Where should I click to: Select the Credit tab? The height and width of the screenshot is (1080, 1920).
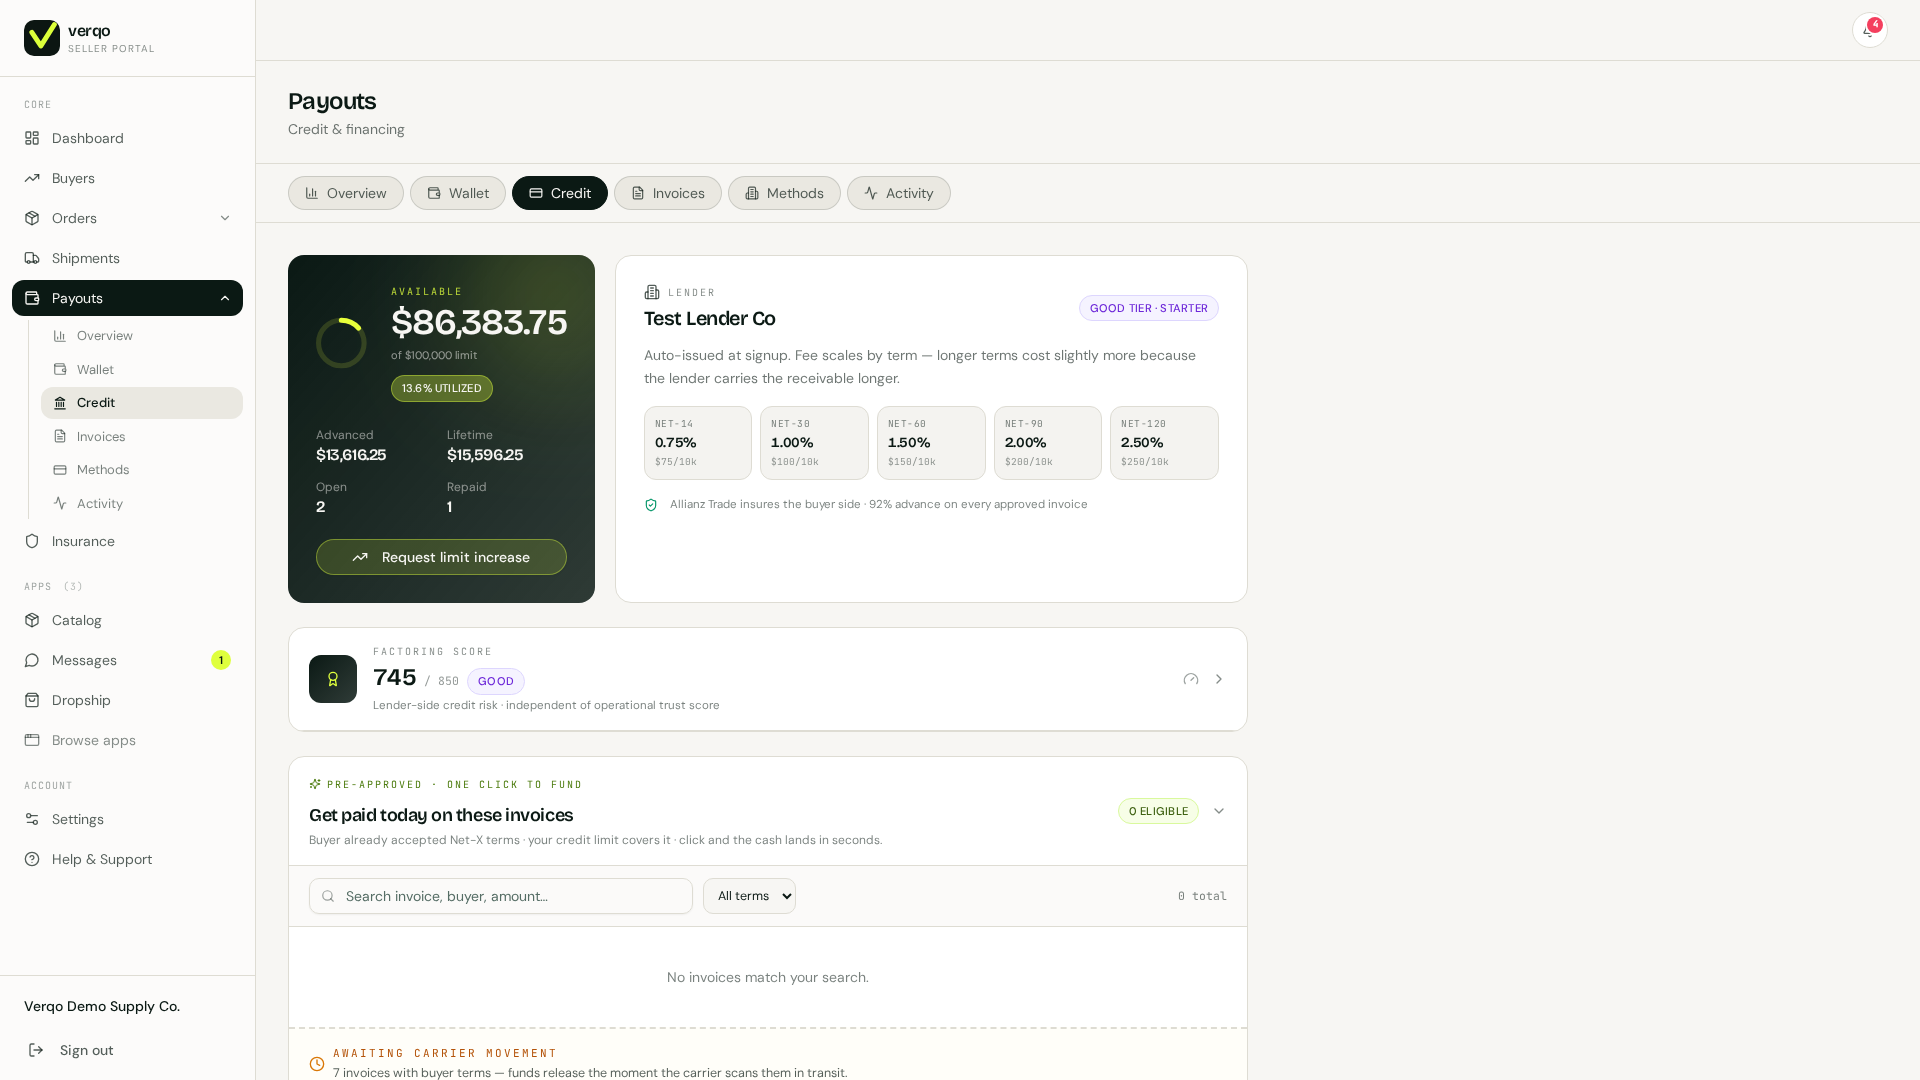click(560, 193)
